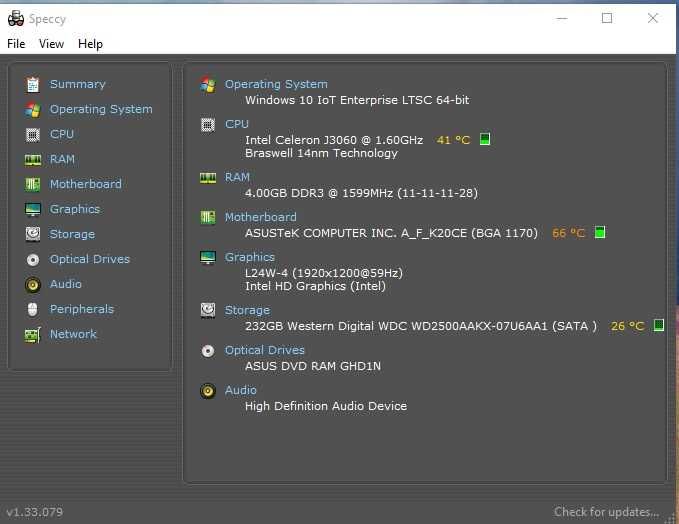Click the 4.00GB DDR3 @ 1599MHz text

361,193
